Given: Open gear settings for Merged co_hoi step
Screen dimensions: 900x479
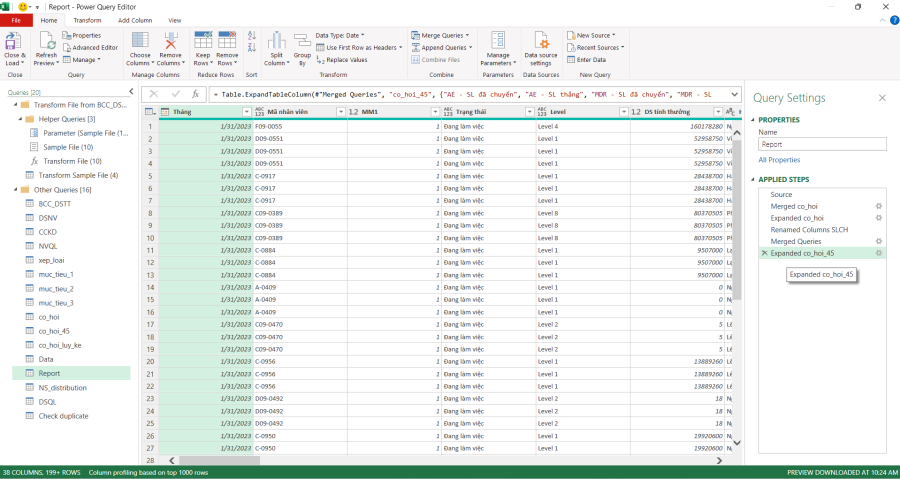Looking at the screenshot, I should pos(878,206).
